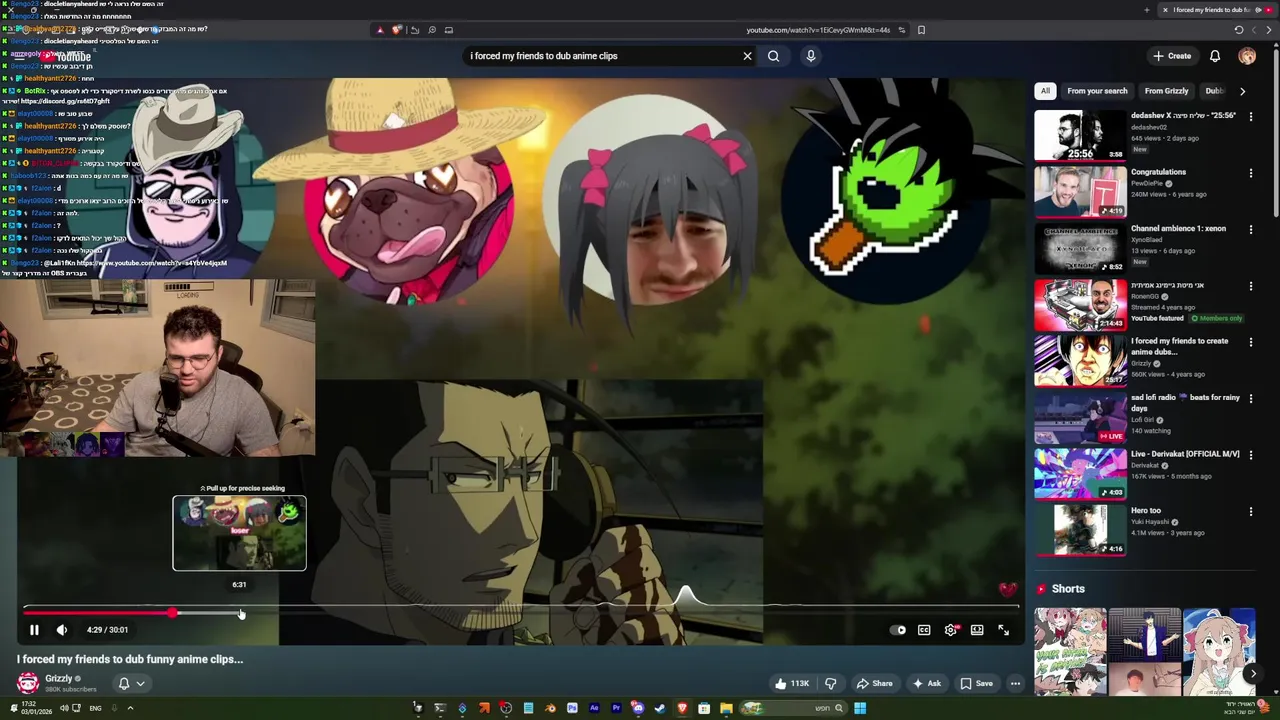Select the From Grizzly chip

1166,91
